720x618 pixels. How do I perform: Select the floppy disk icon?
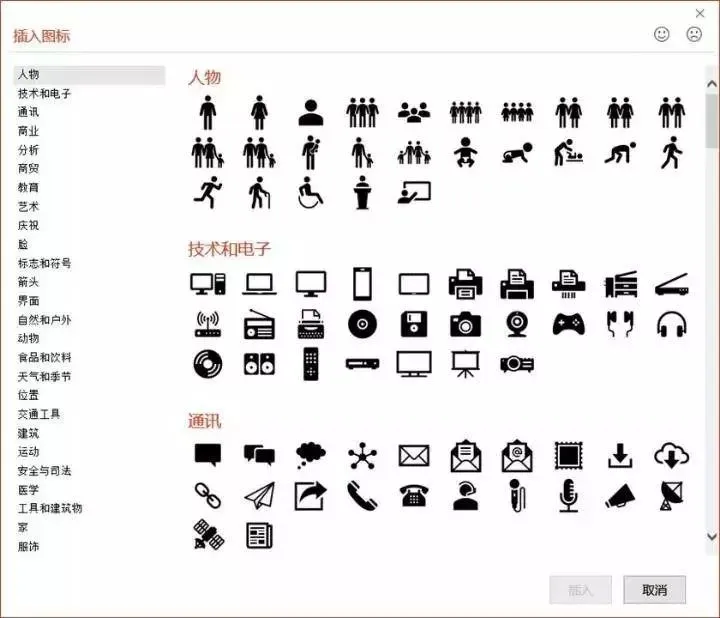click(414, 324)
